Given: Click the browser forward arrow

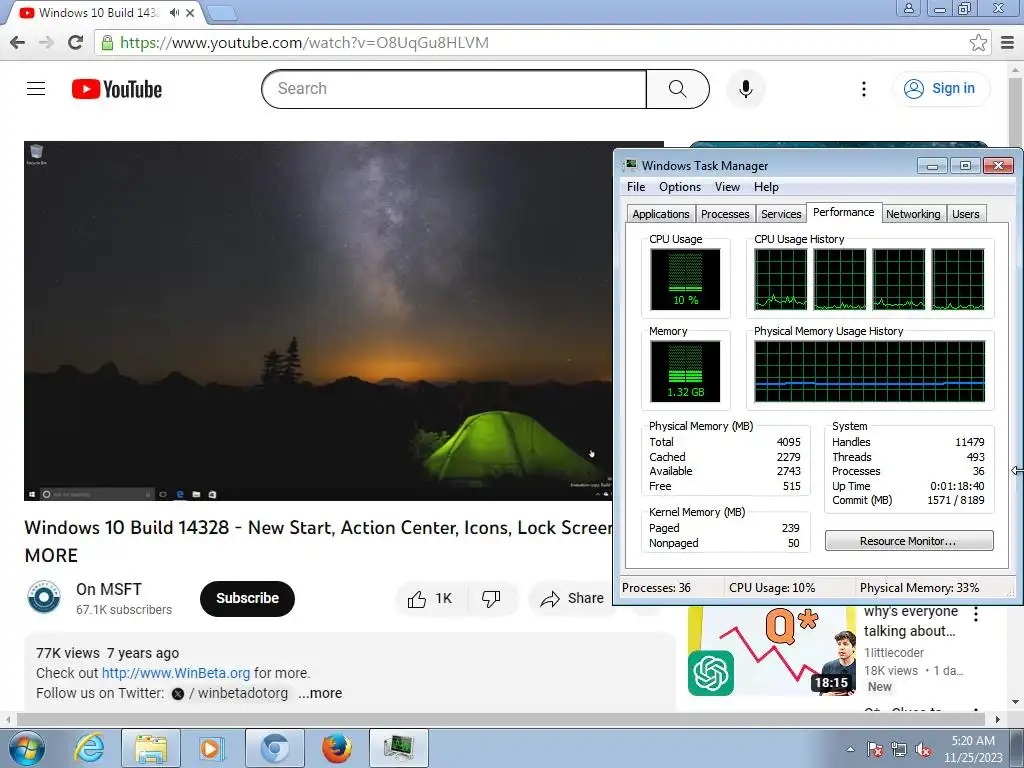Looking at the screenshot, I should click(46, 42).
